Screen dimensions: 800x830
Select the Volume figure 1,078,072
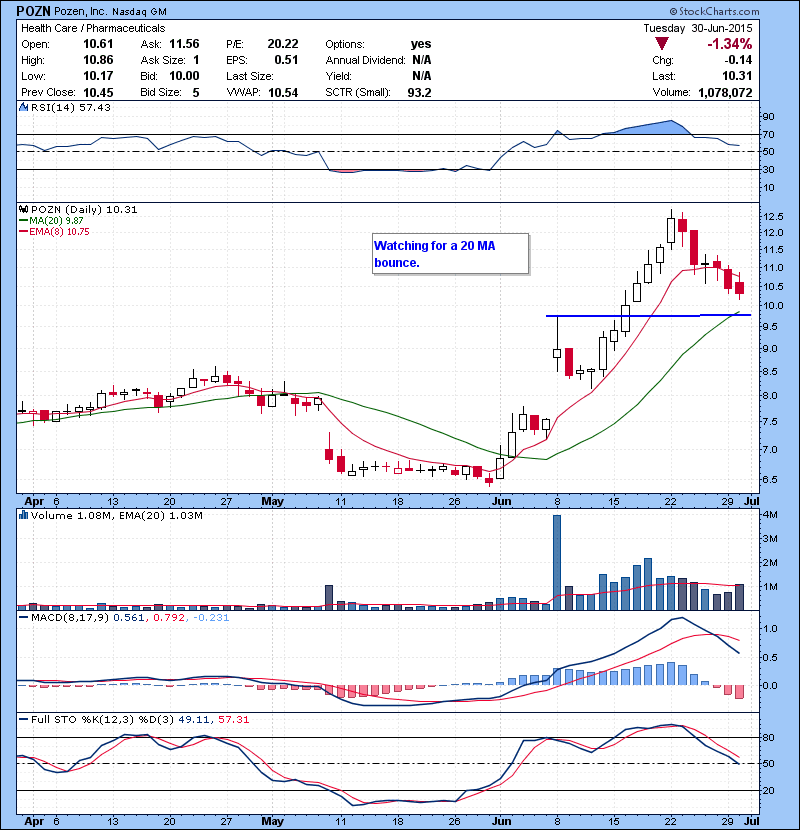725,93
